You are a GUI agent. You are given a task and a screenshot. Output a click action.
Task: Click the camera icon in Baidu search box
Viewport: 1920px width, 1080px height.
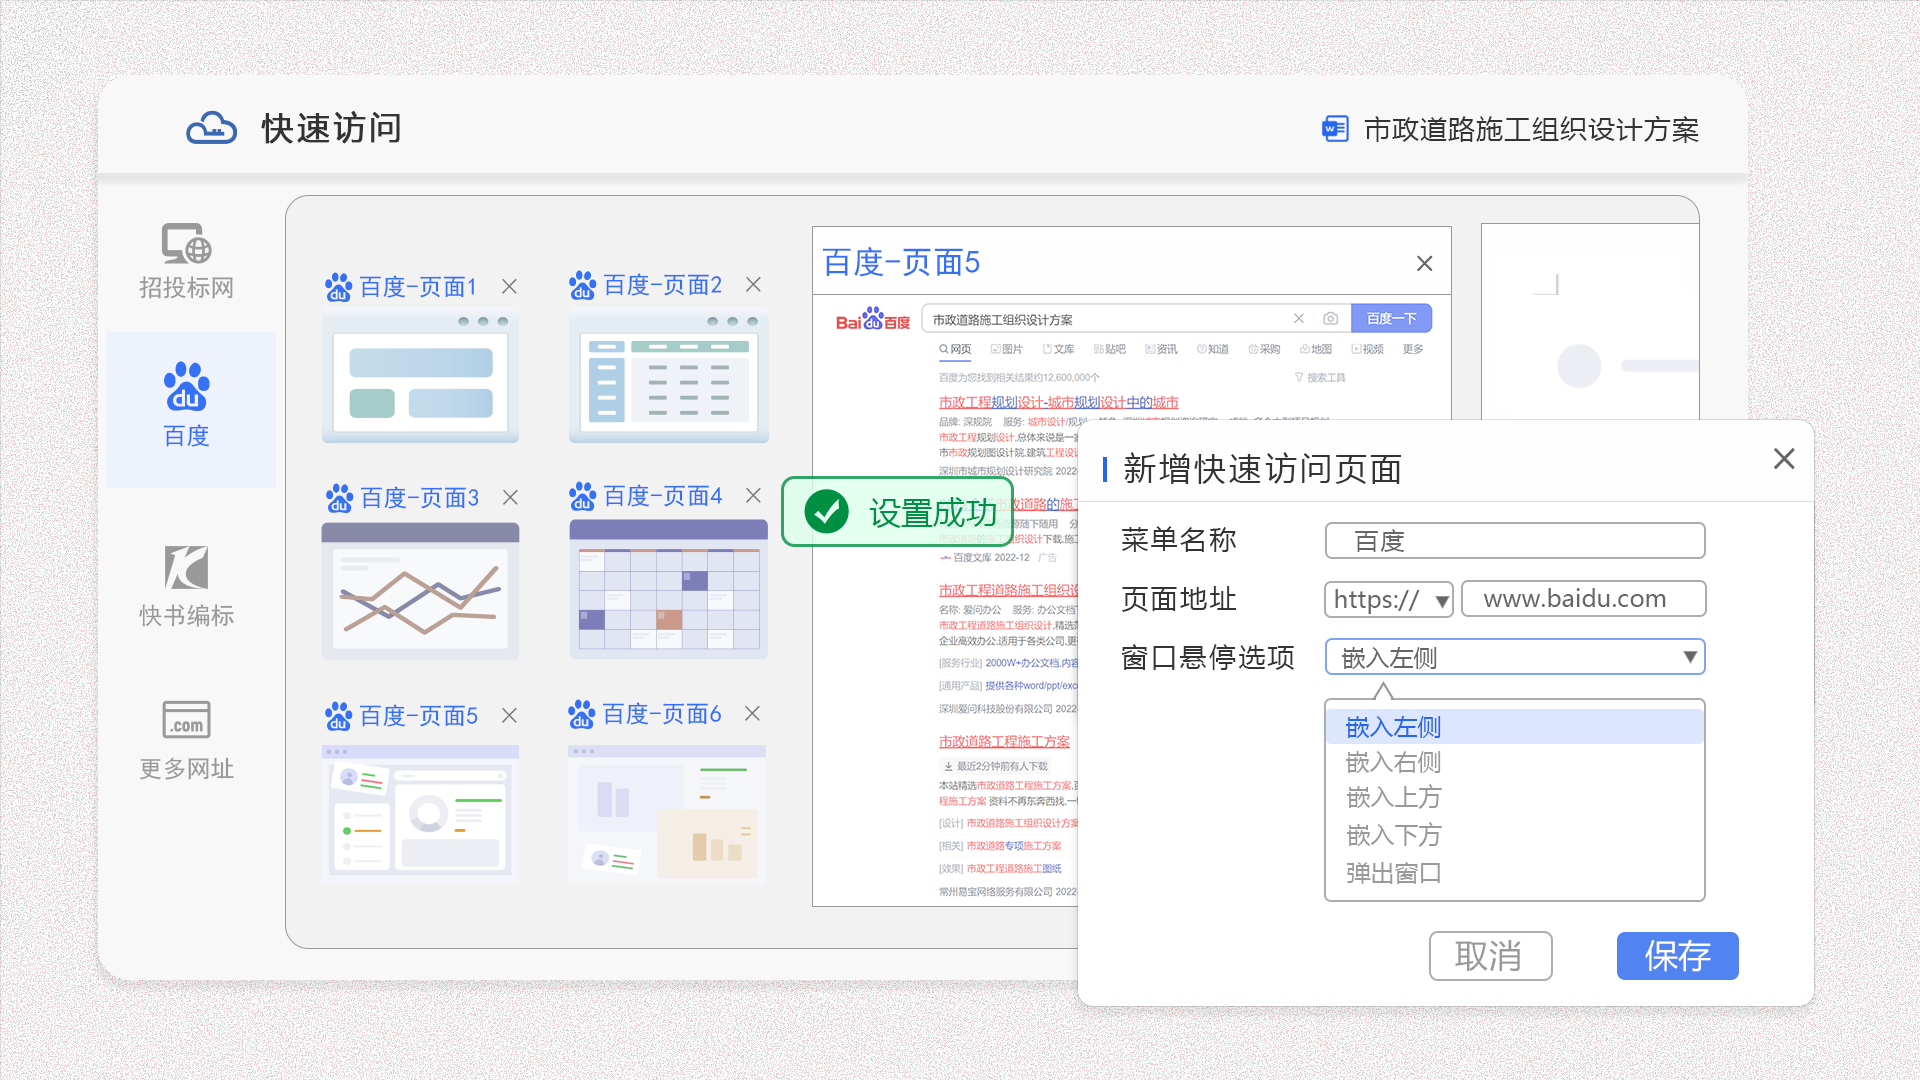pos(1330,319)
